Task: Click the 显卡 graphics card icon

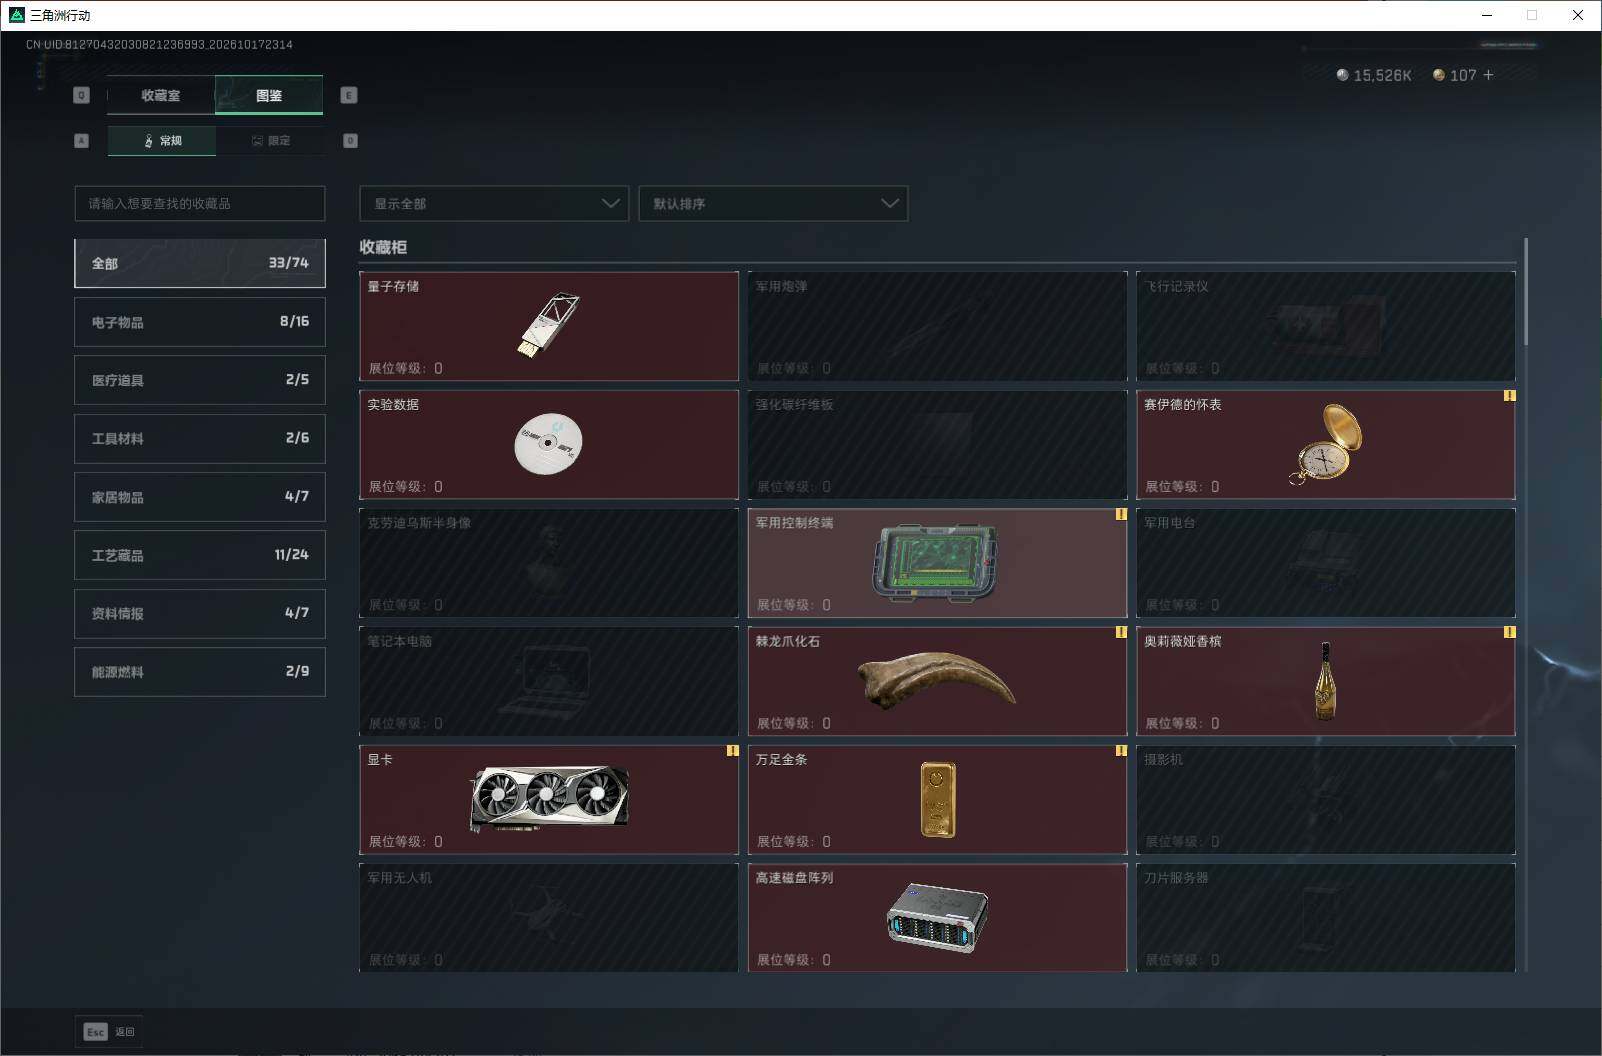Action: [549, 799]
